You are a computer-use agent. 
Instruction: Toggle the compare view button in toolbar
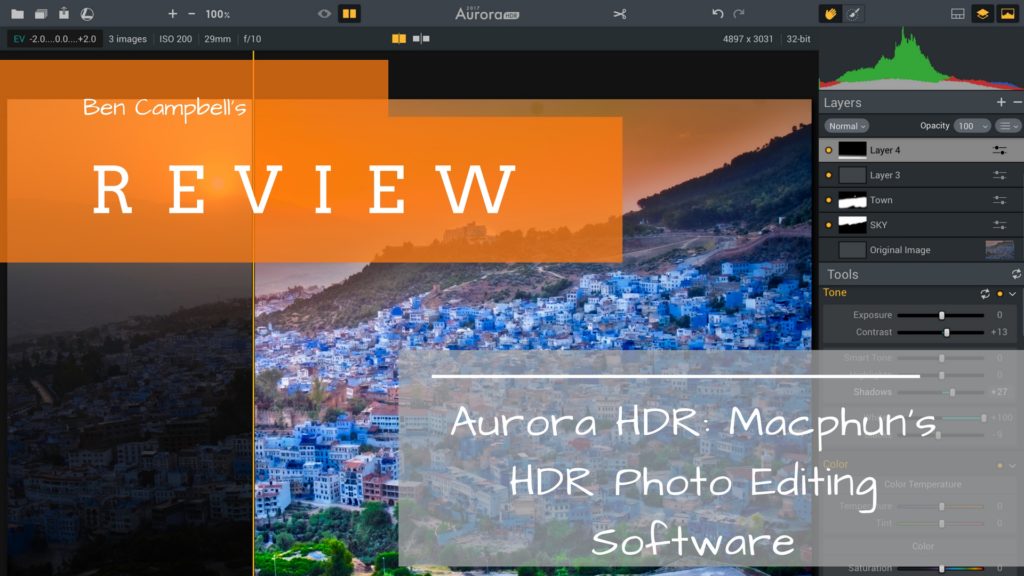tap(349, 14)
